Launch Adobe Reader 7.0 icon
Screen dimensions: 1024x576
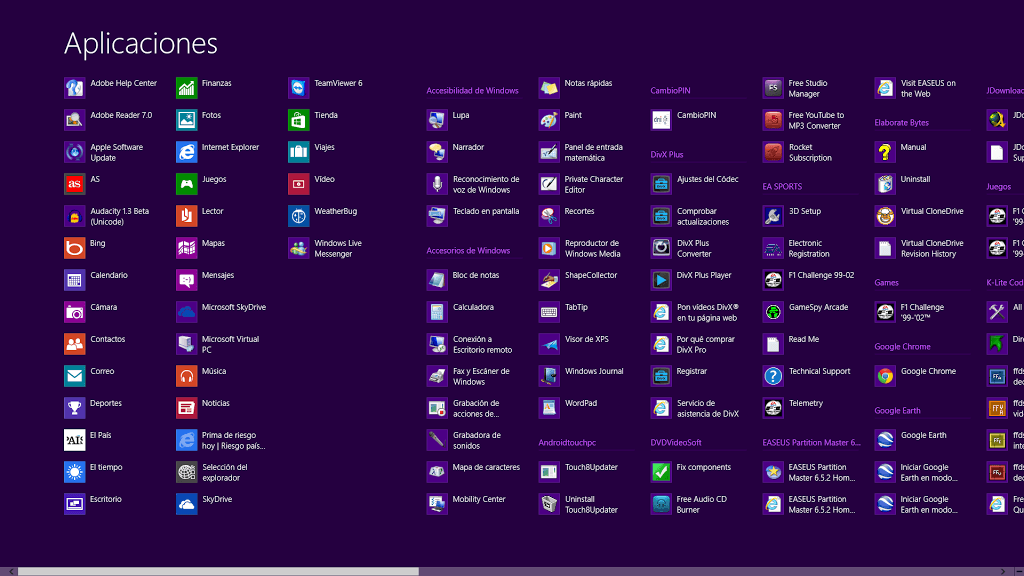(74, 120)
